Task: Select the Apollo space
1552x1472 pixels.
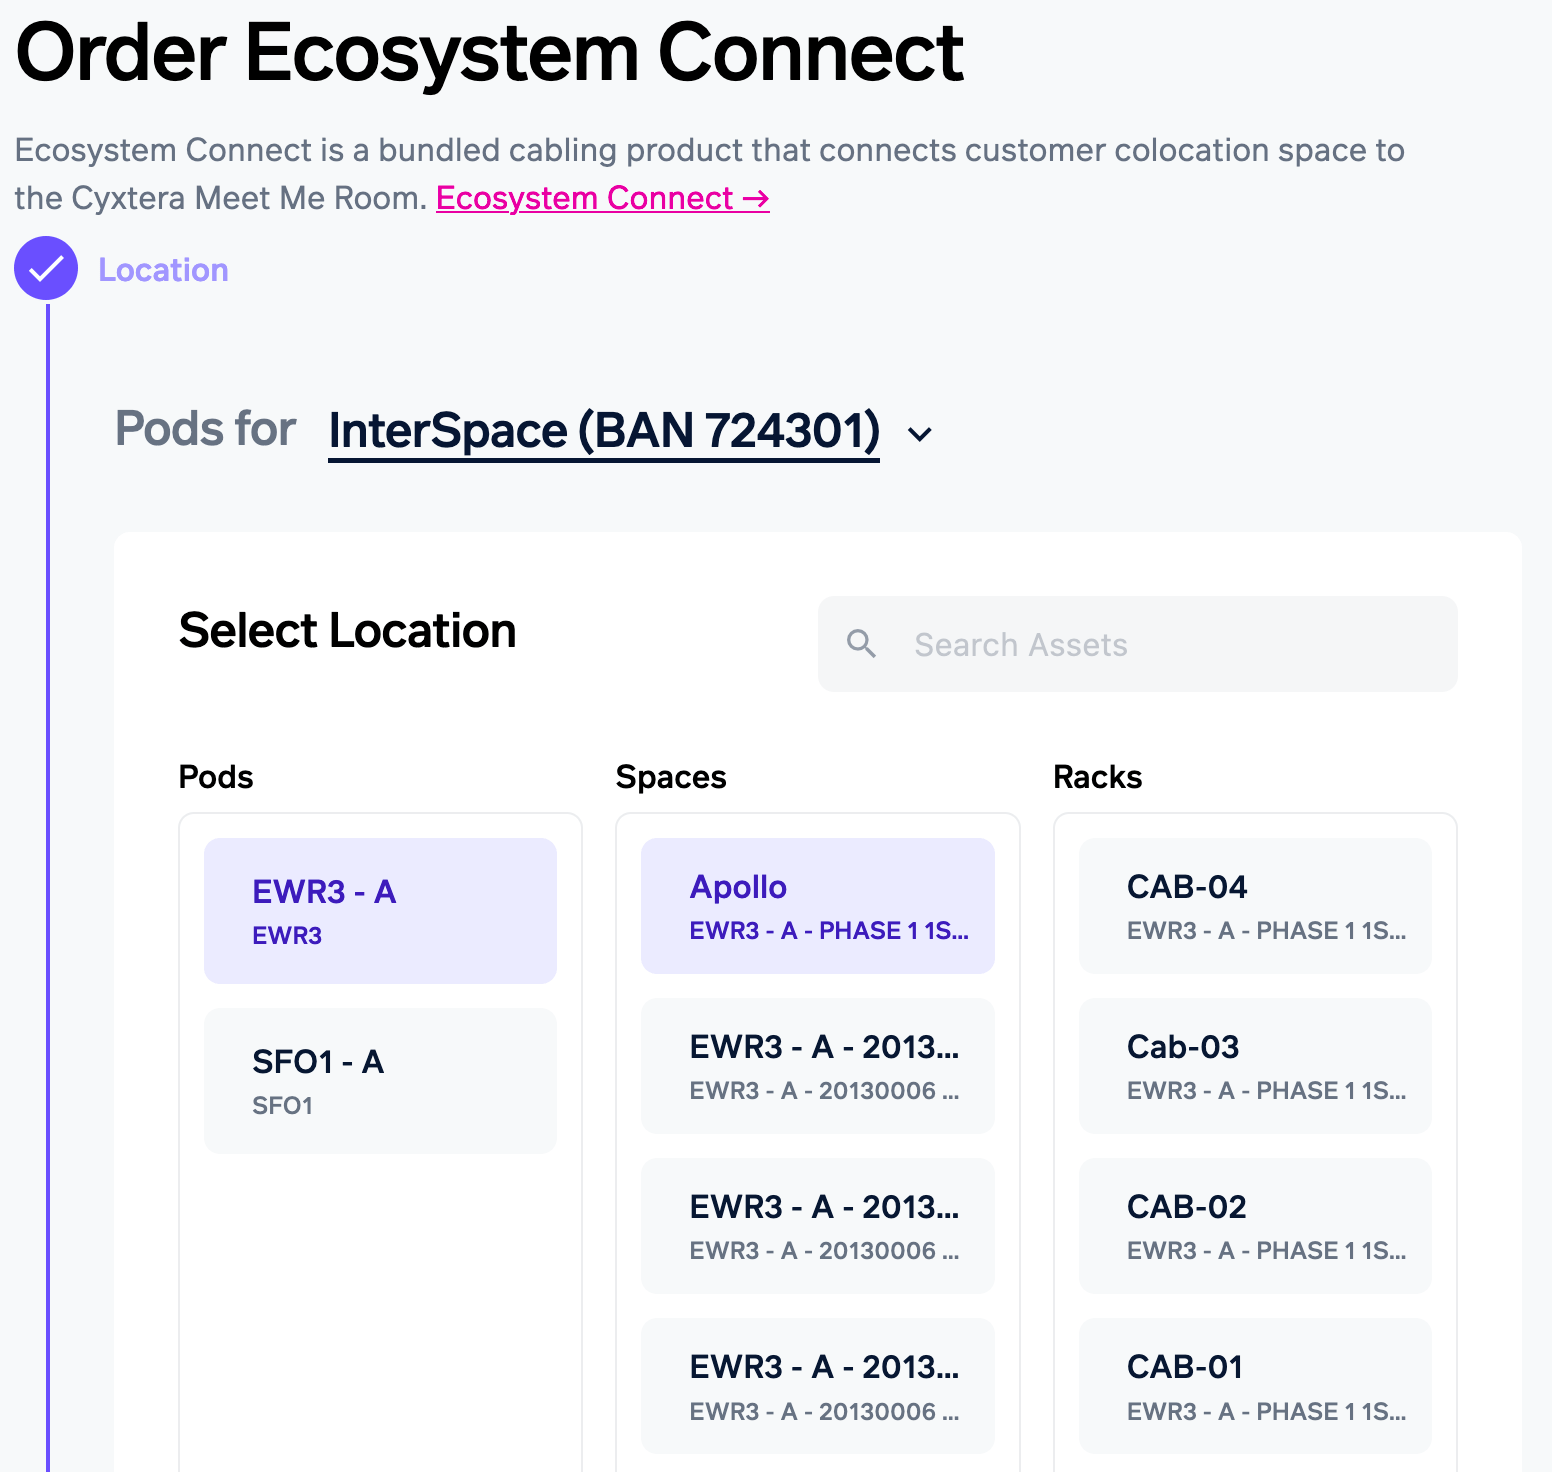Action: (x=817, y=906)
